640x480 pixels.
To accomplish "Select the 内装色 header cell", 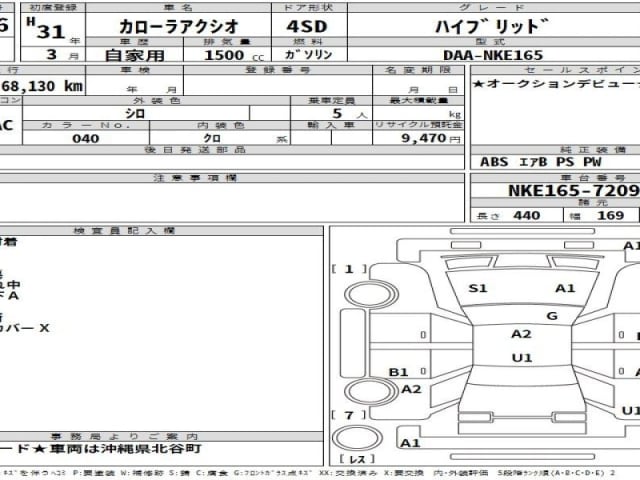I will [x=220, y=125].
